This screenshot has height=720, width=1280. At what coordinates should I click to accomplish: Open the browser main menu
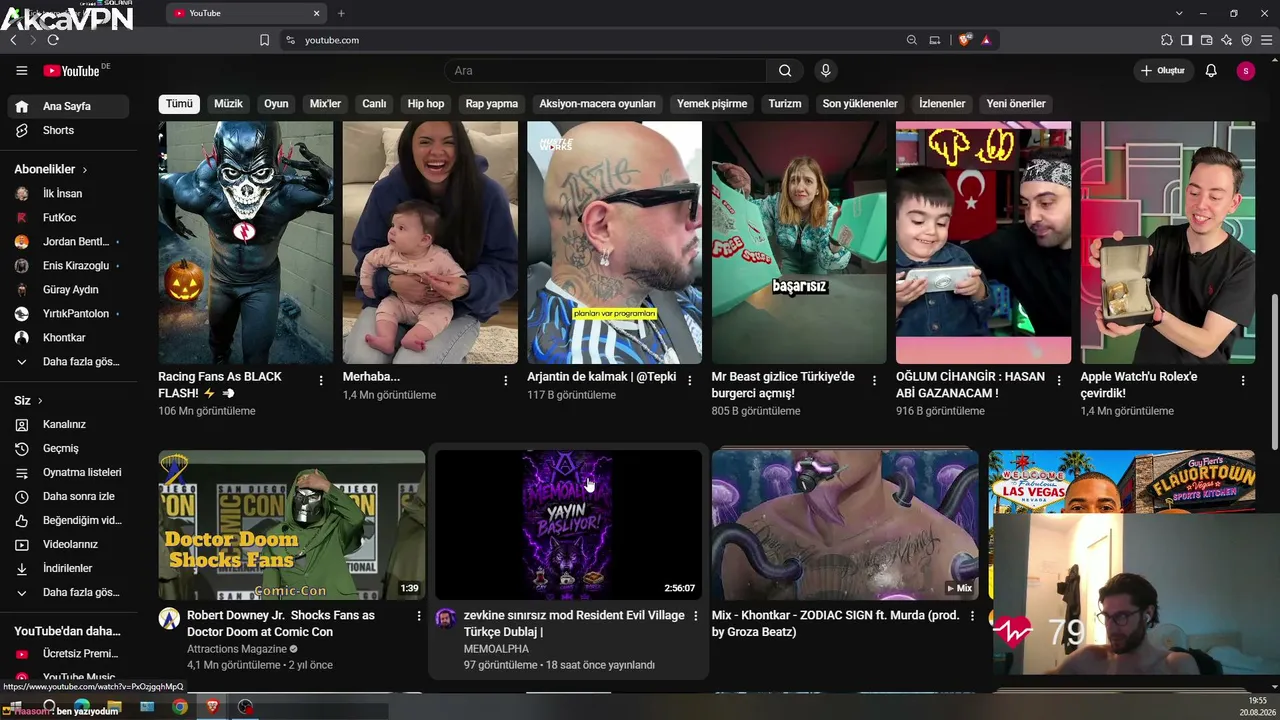point(1266,40)
